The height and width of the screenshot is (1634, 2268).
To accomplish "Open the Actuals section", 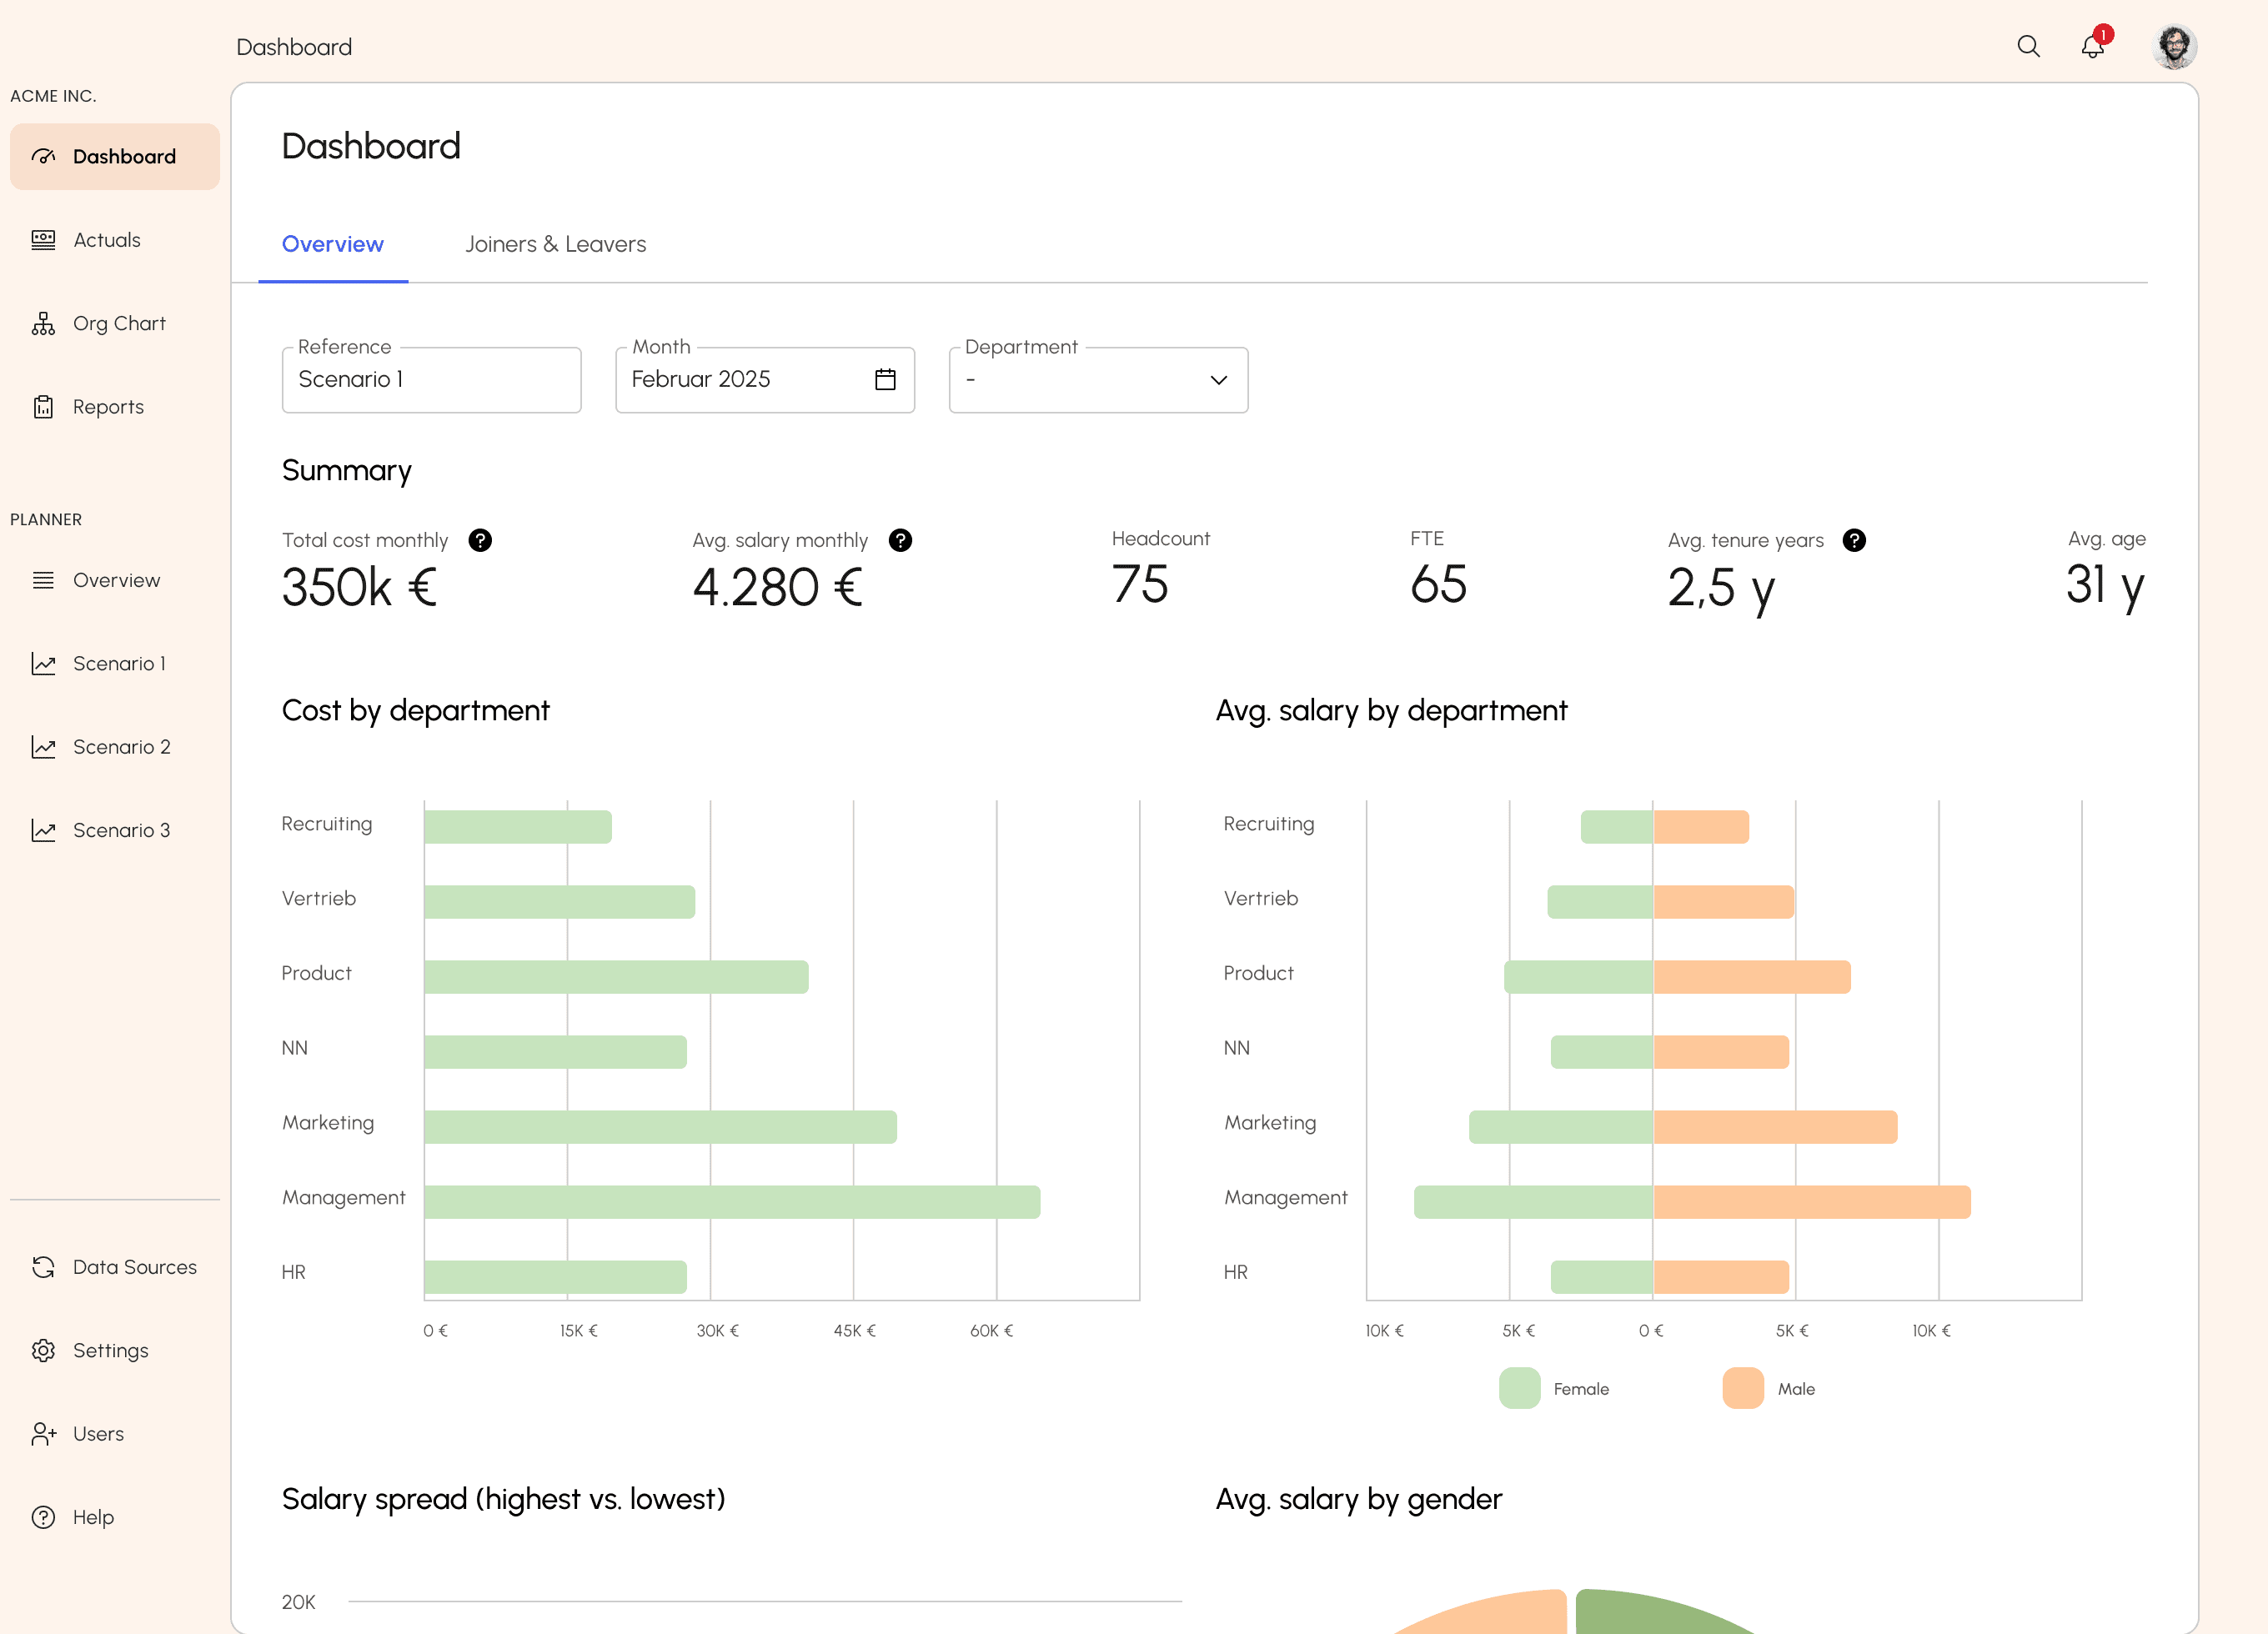I will tap(107, 239).
